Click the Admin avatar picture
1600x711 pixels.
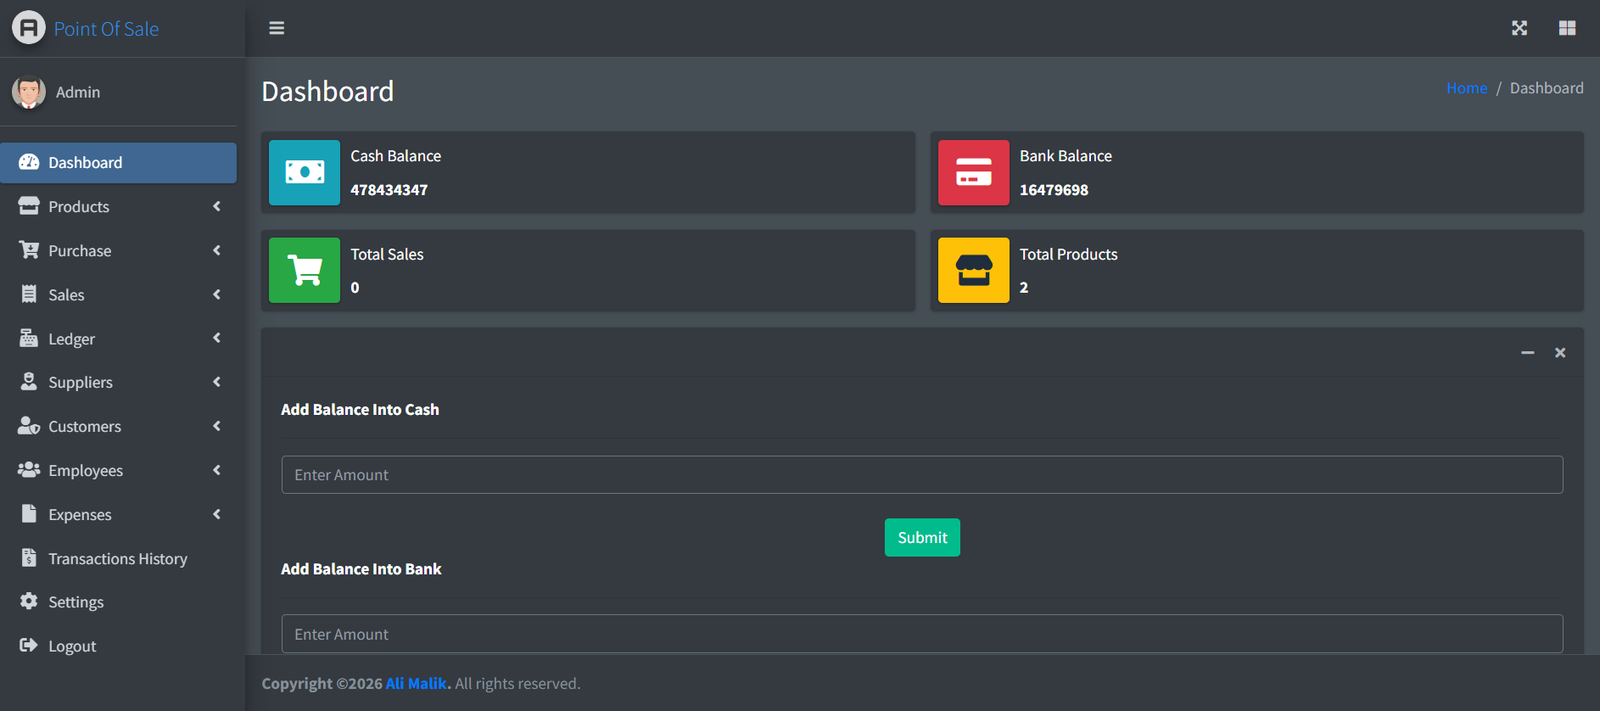click(x=28, y=92)
